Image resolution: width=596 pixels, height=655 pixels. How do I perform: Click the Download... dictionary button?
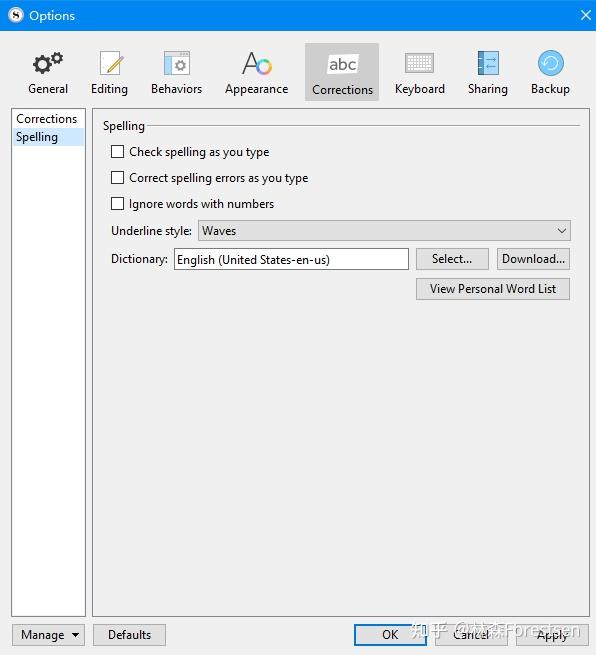point(533,259)
